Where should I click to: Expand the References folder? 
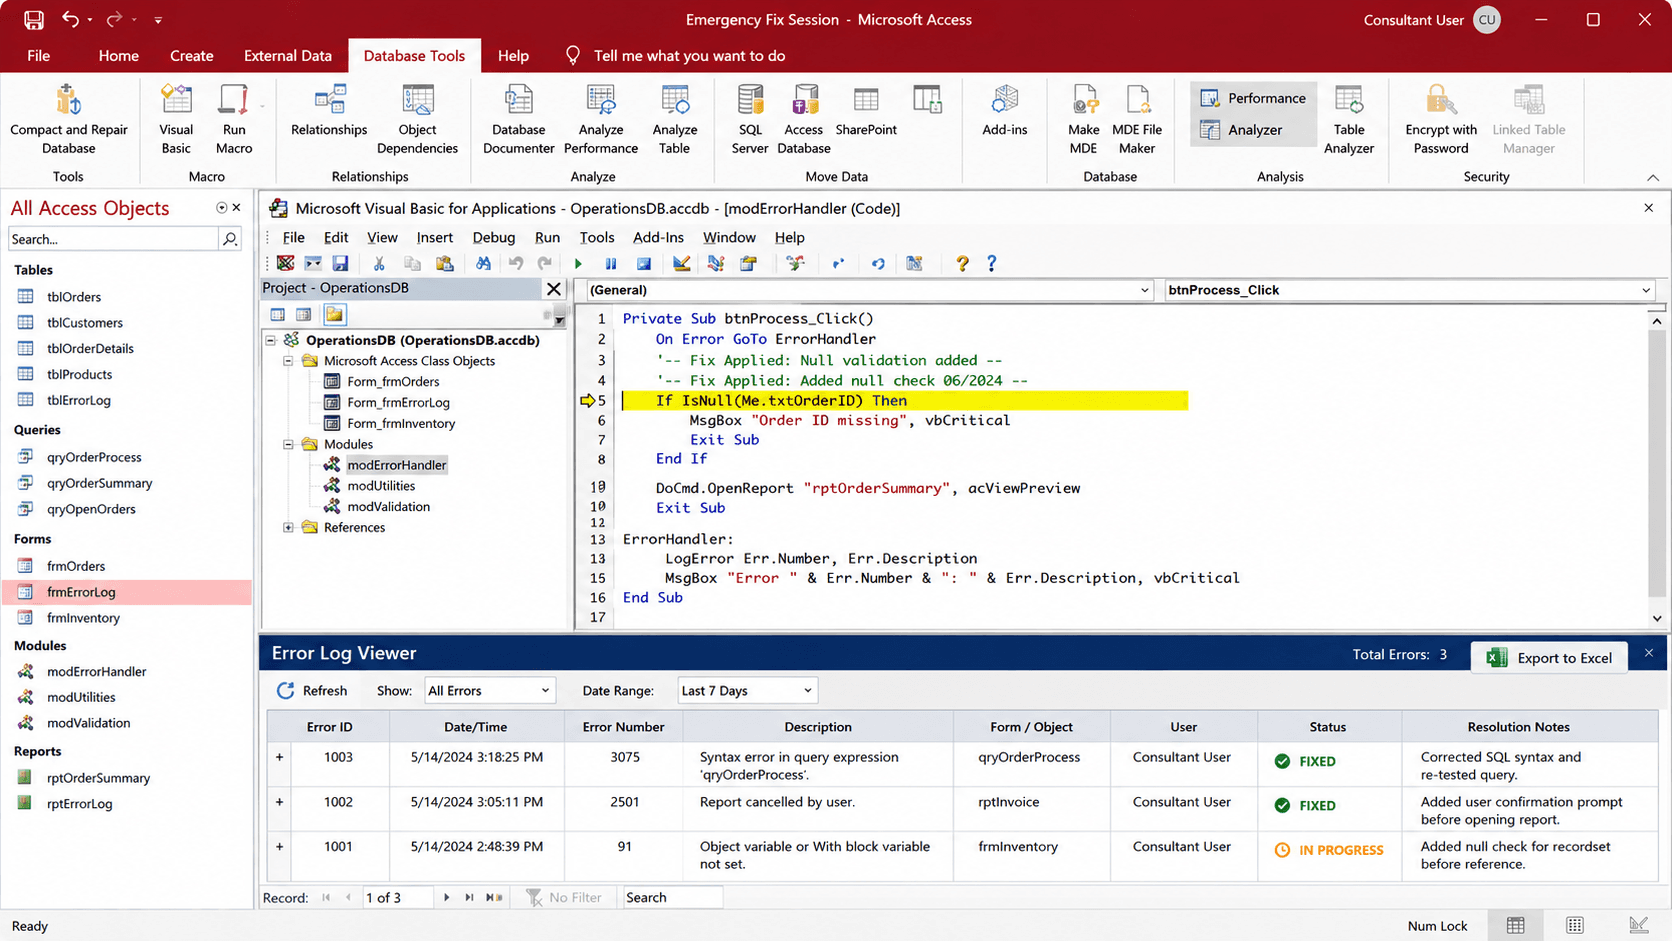coord(288,528)
